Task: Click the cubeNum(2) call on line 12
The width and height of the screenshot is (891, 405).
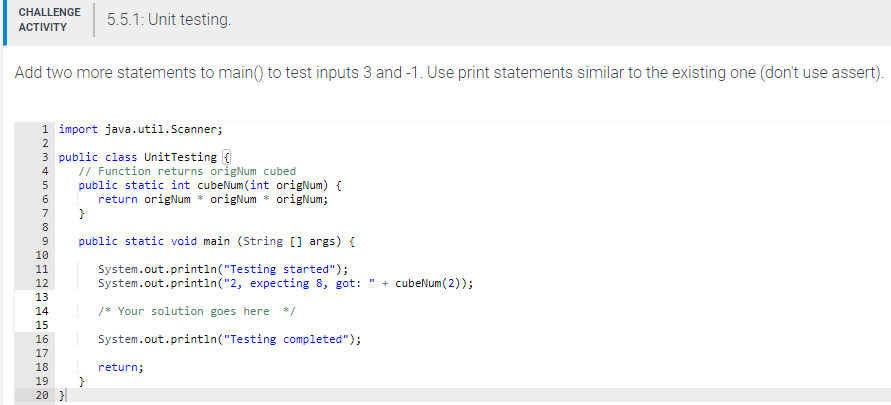Action: tap(431, 283)
